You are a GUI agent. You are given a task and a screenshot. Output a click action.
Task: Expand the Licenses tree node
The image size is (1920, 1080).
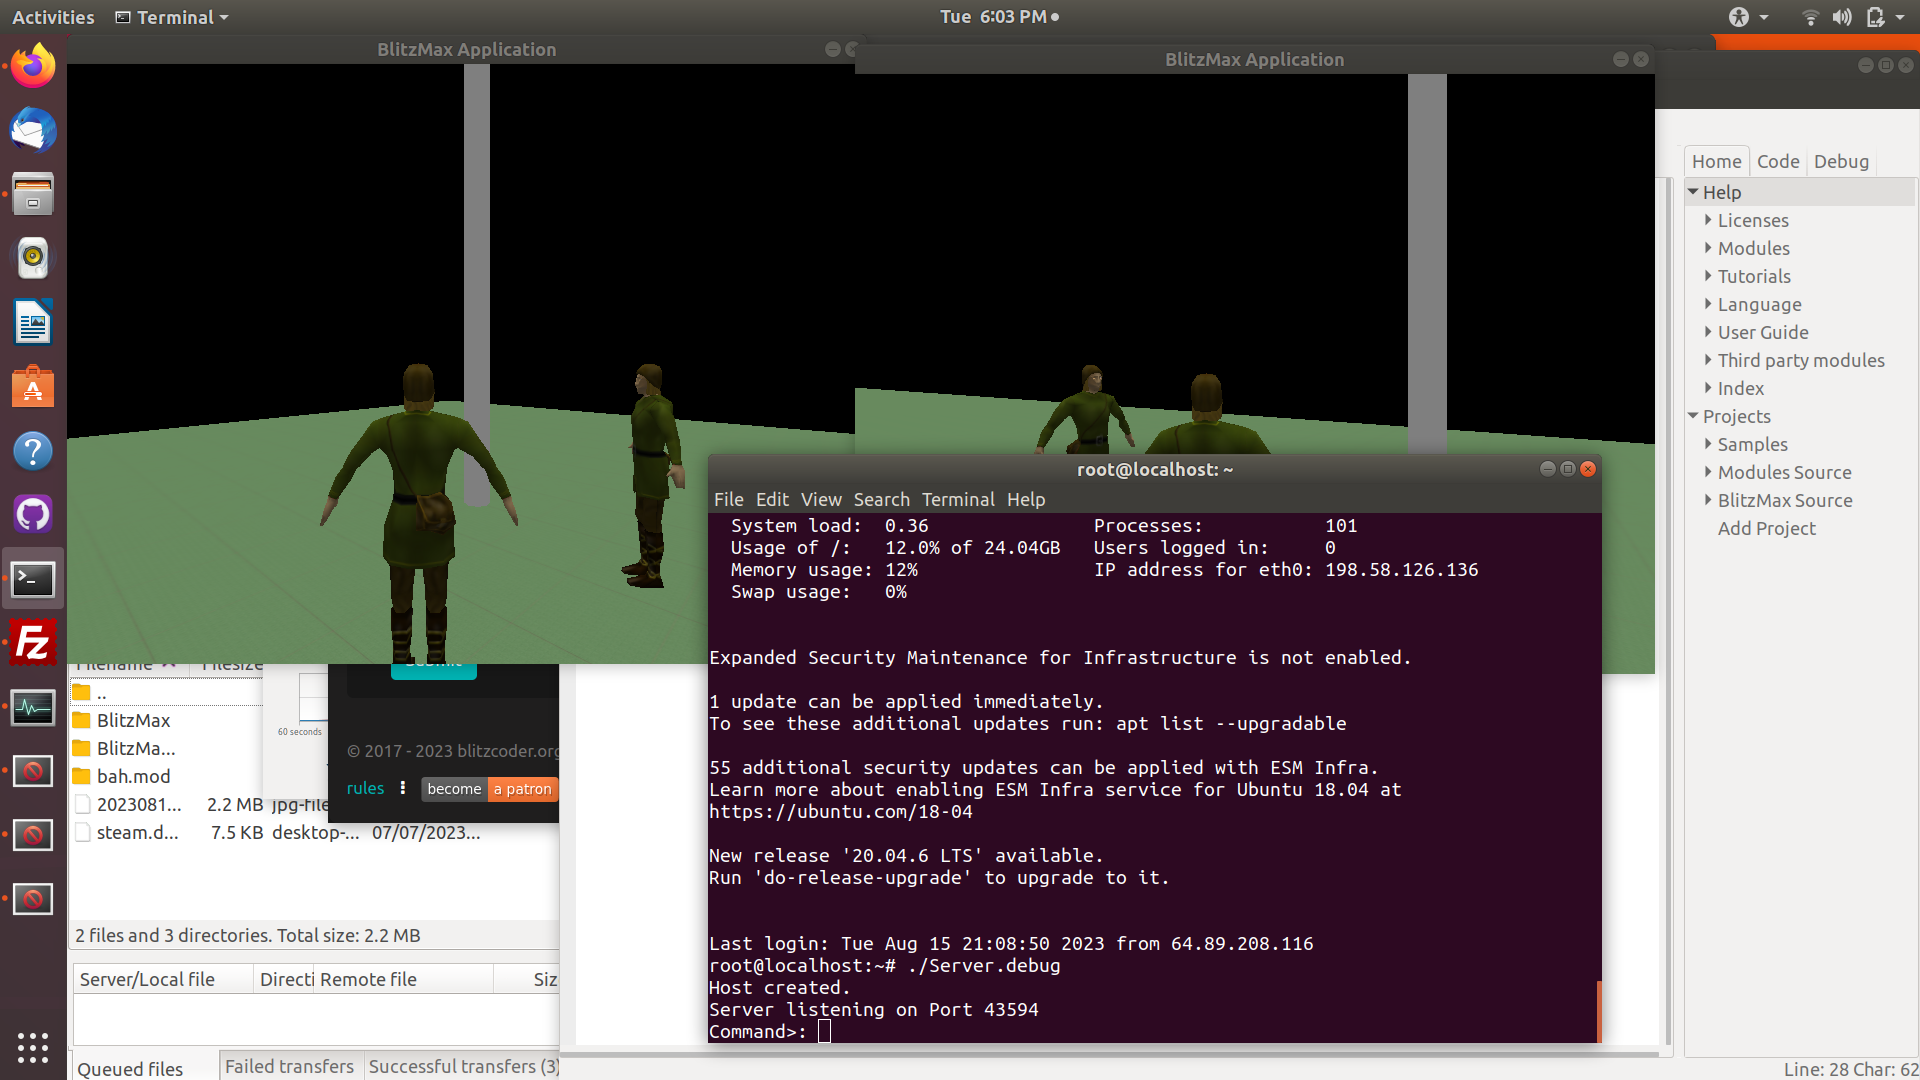[x=1708, y=220]
